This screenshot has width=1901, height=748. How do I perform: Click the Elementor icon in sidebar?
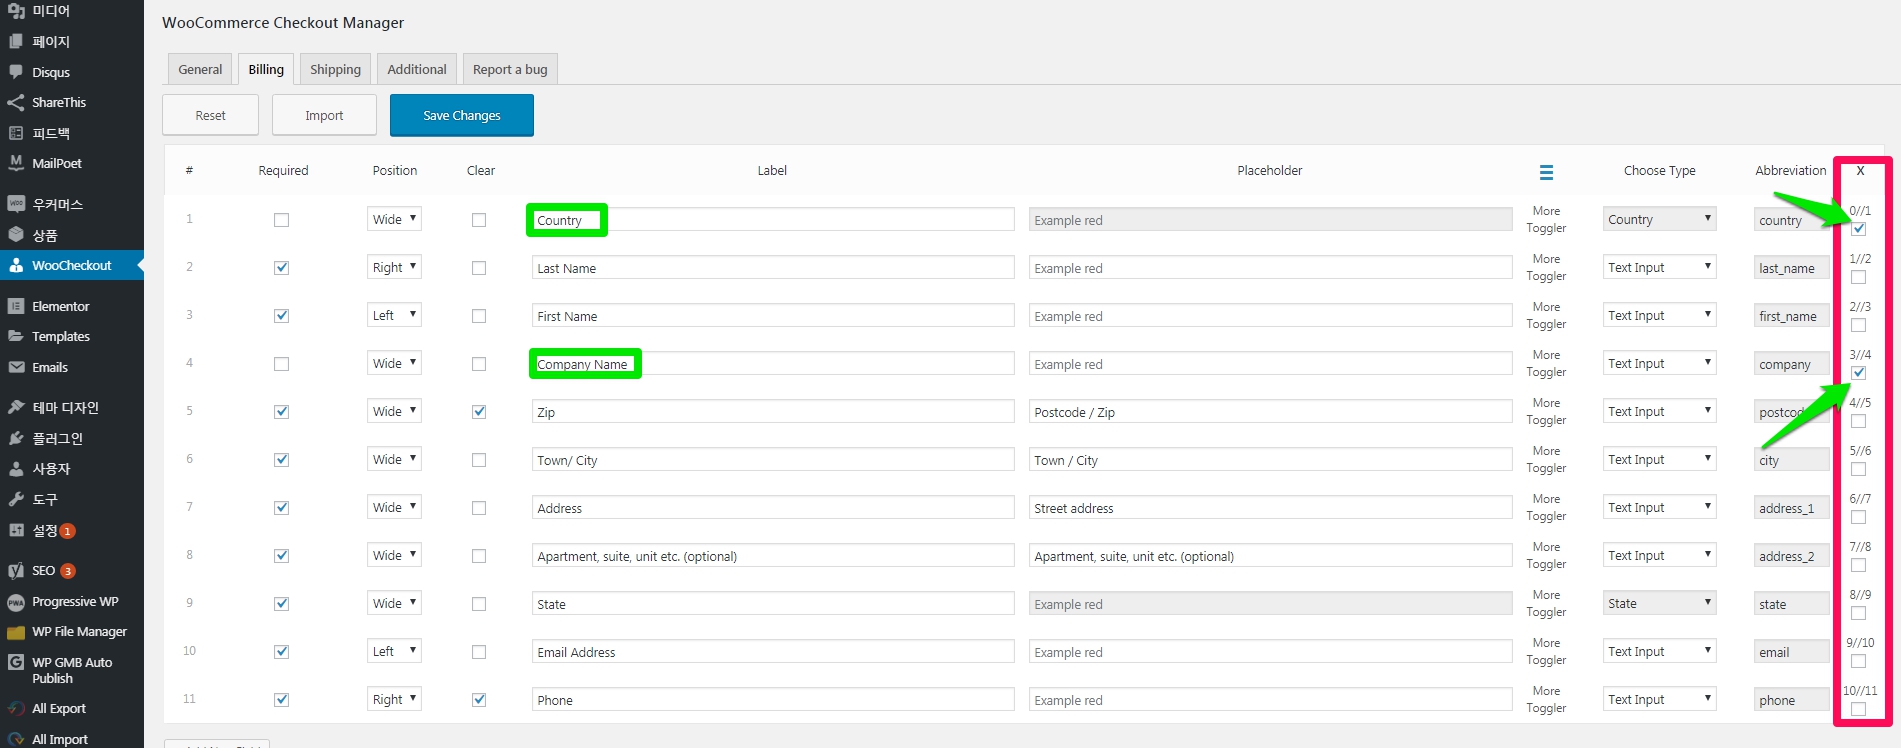coord(16,306)
